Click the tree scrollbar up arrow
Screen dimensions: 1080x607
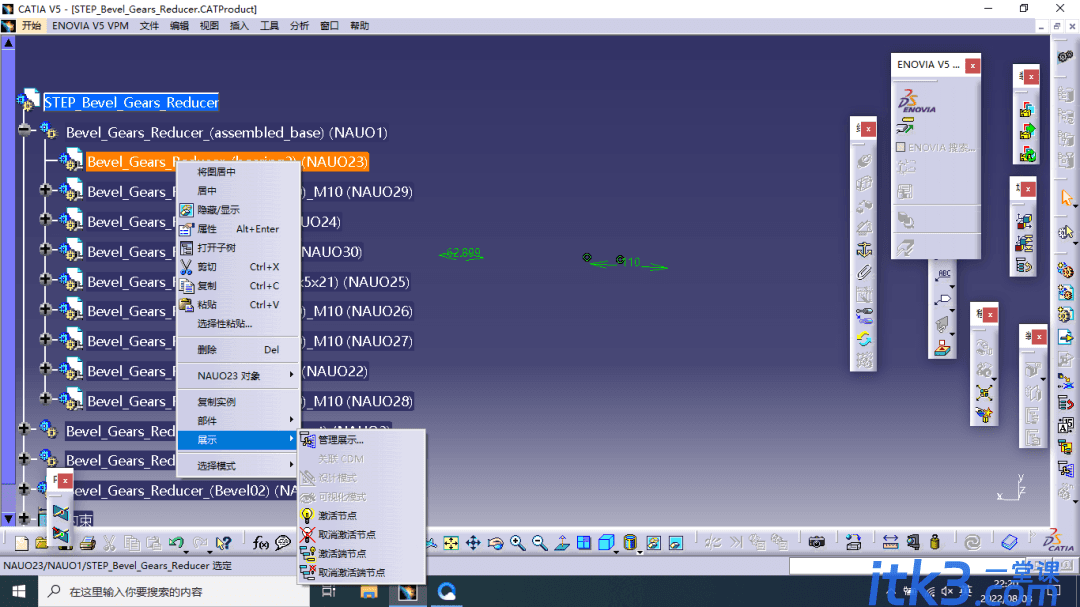coord(8,43)
